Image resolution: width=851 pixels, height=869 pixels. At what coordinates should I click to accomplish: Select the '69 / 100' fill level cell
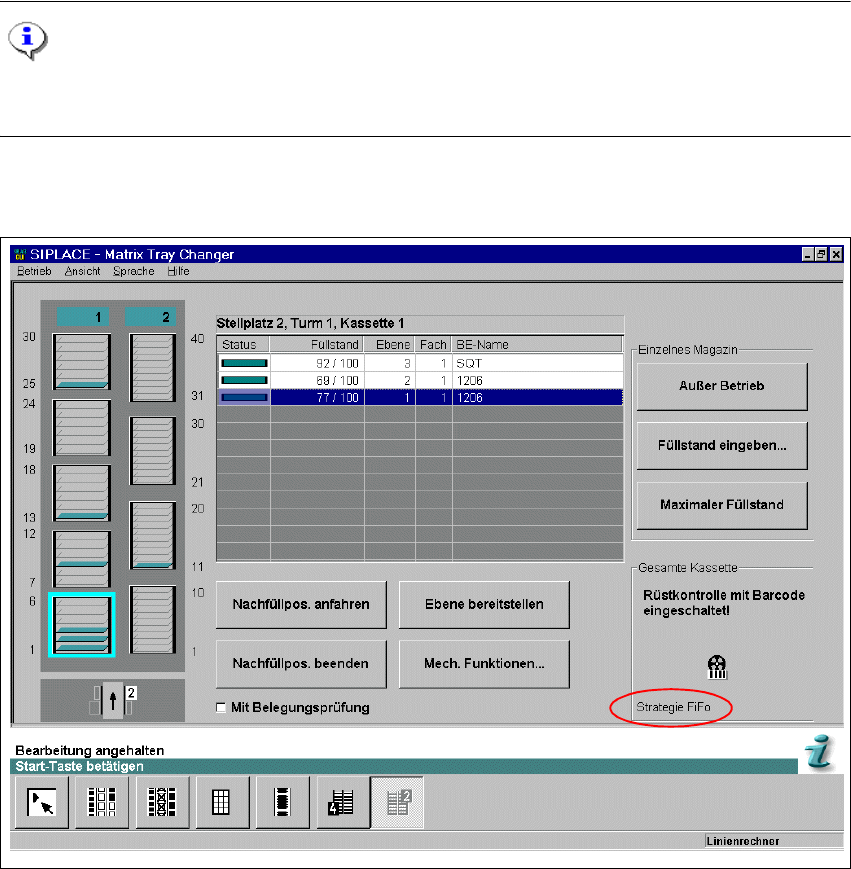(x=317, y=381)
